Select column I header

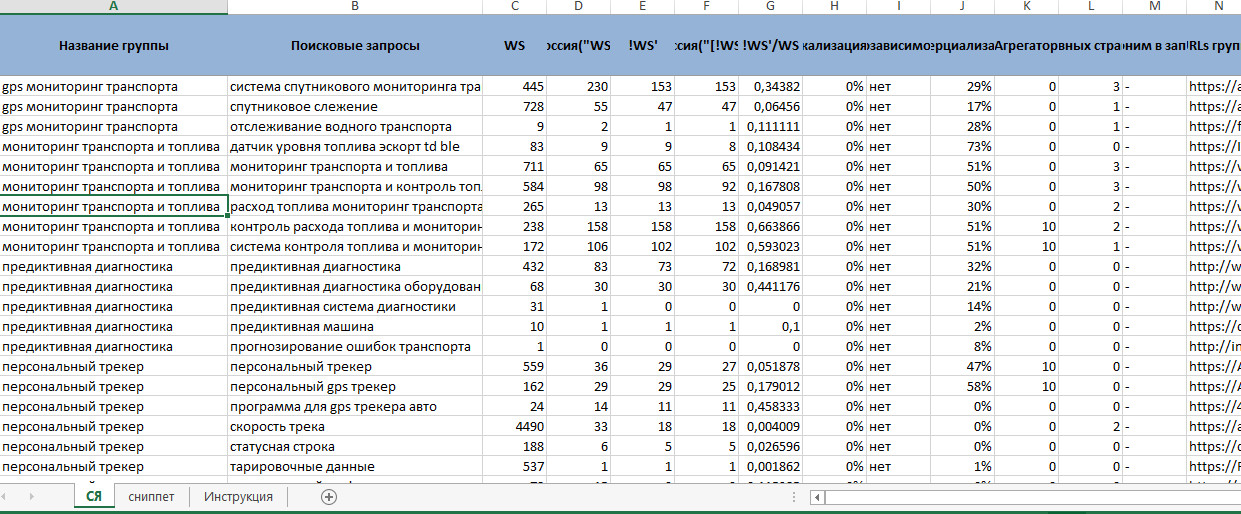[x=899, y=7]
